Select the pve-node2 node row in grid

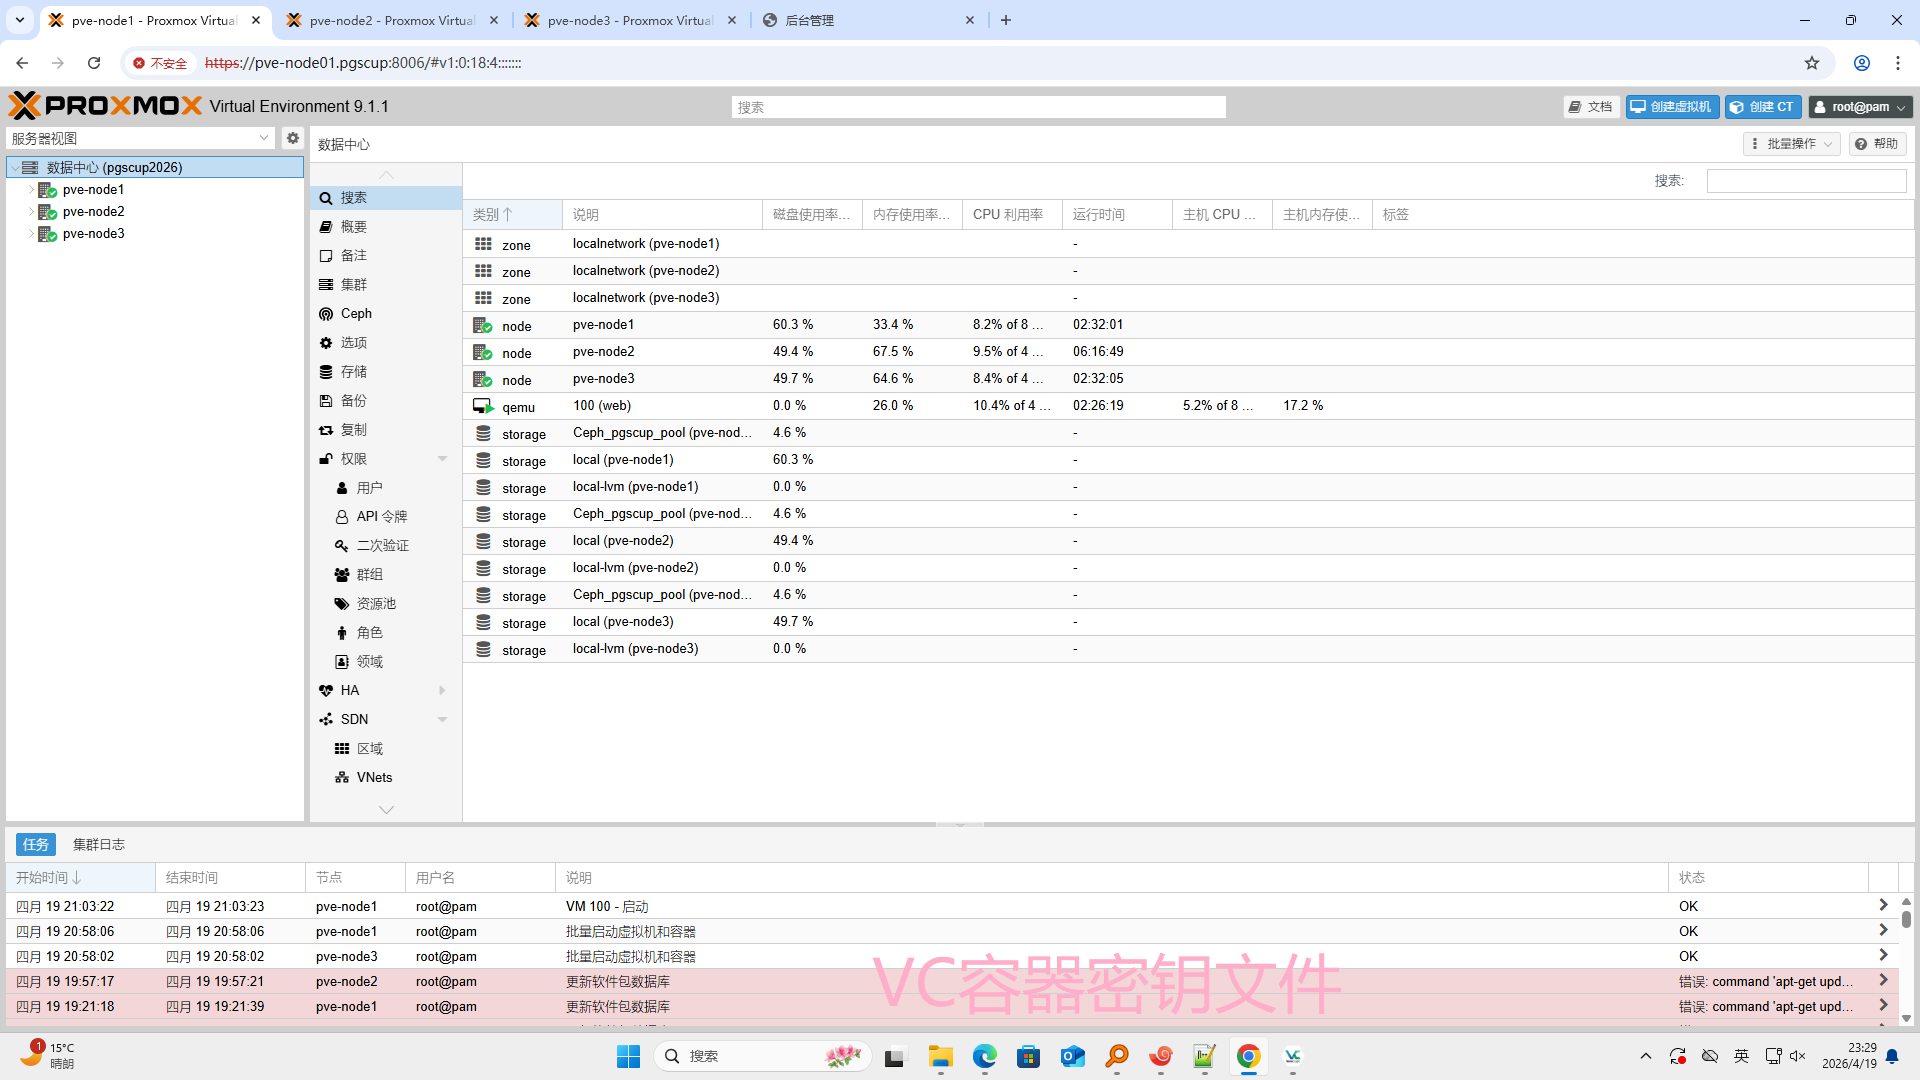click(1188, 351)
